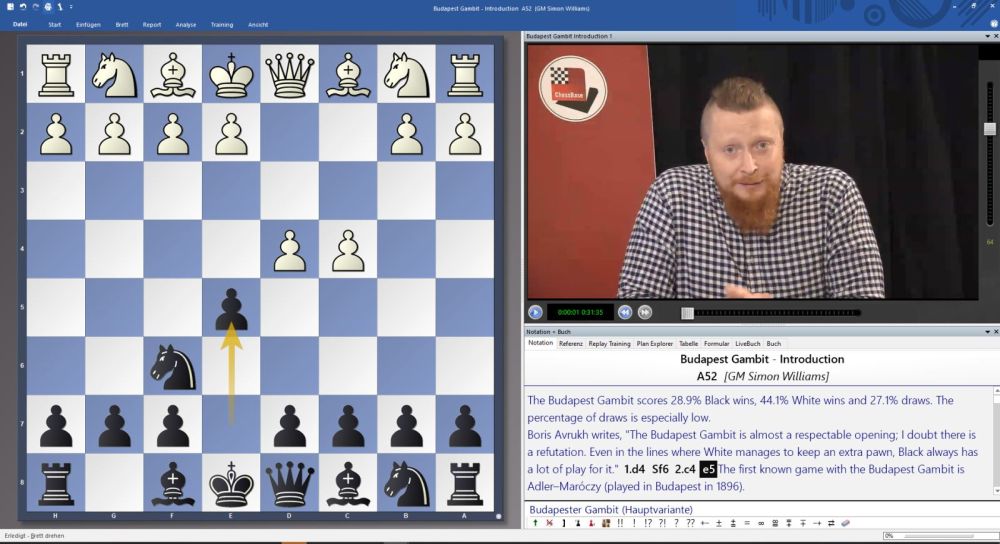Click the '∓' Black is better symbol
This screenshot has width=1000, height=544.
pyautogui.click(x=802, y=523)
